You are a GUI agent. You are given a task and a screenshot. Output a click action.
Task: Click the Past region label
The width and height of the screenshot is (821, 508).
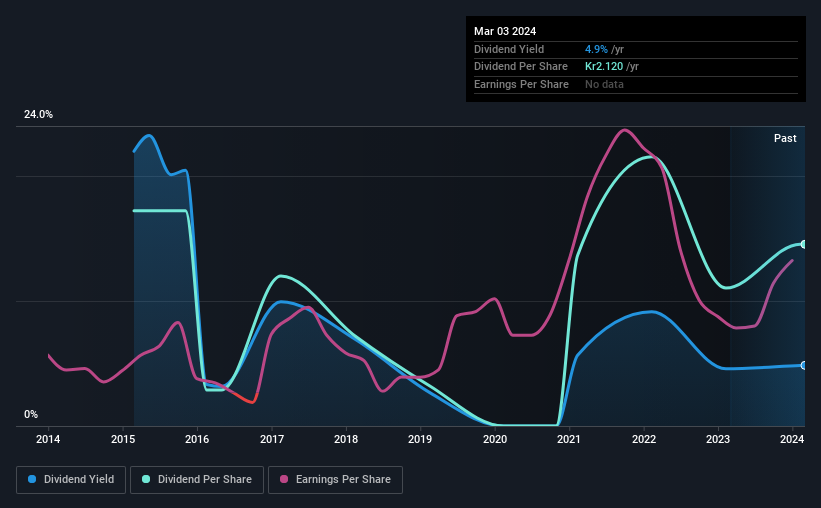tap(785, 138)
